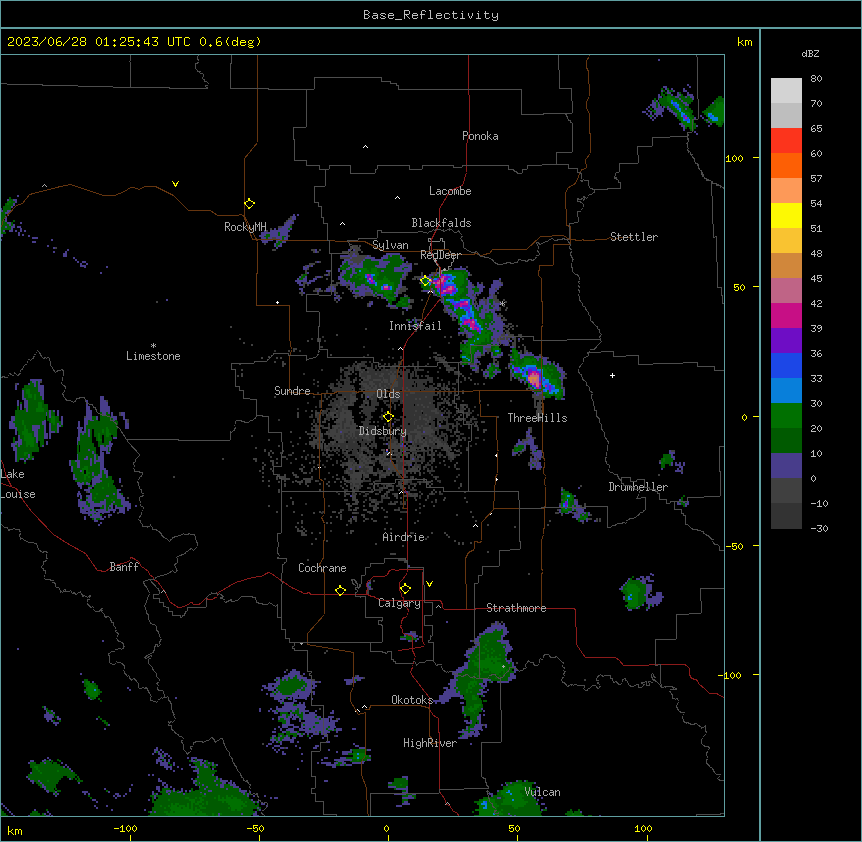Click the Innisfail label
Image resolution: width=862 pixels, height=842 pixels.
(x=415, y=326)
